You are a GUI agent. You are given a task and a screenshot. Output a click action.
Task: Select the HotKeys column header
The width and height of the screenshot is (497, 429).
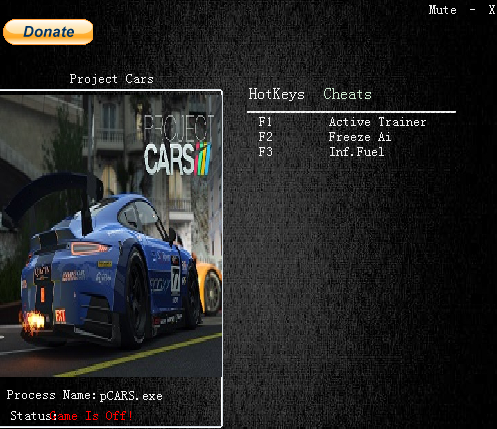click(x=276, y=94)
